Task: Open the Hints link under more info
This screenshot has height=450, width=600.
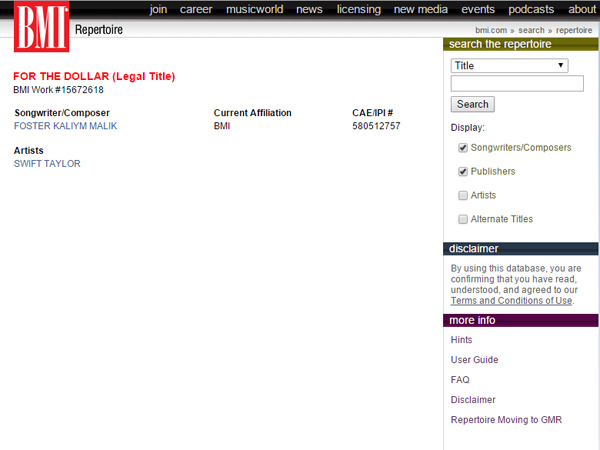Action: click(461, 340)
